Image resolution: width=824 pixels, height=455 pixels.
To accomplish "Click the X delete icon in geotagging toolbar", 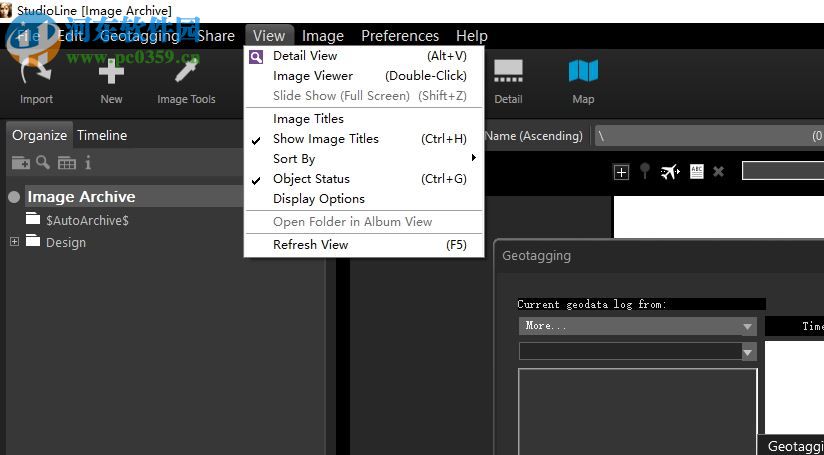I will tap(718, 171).
